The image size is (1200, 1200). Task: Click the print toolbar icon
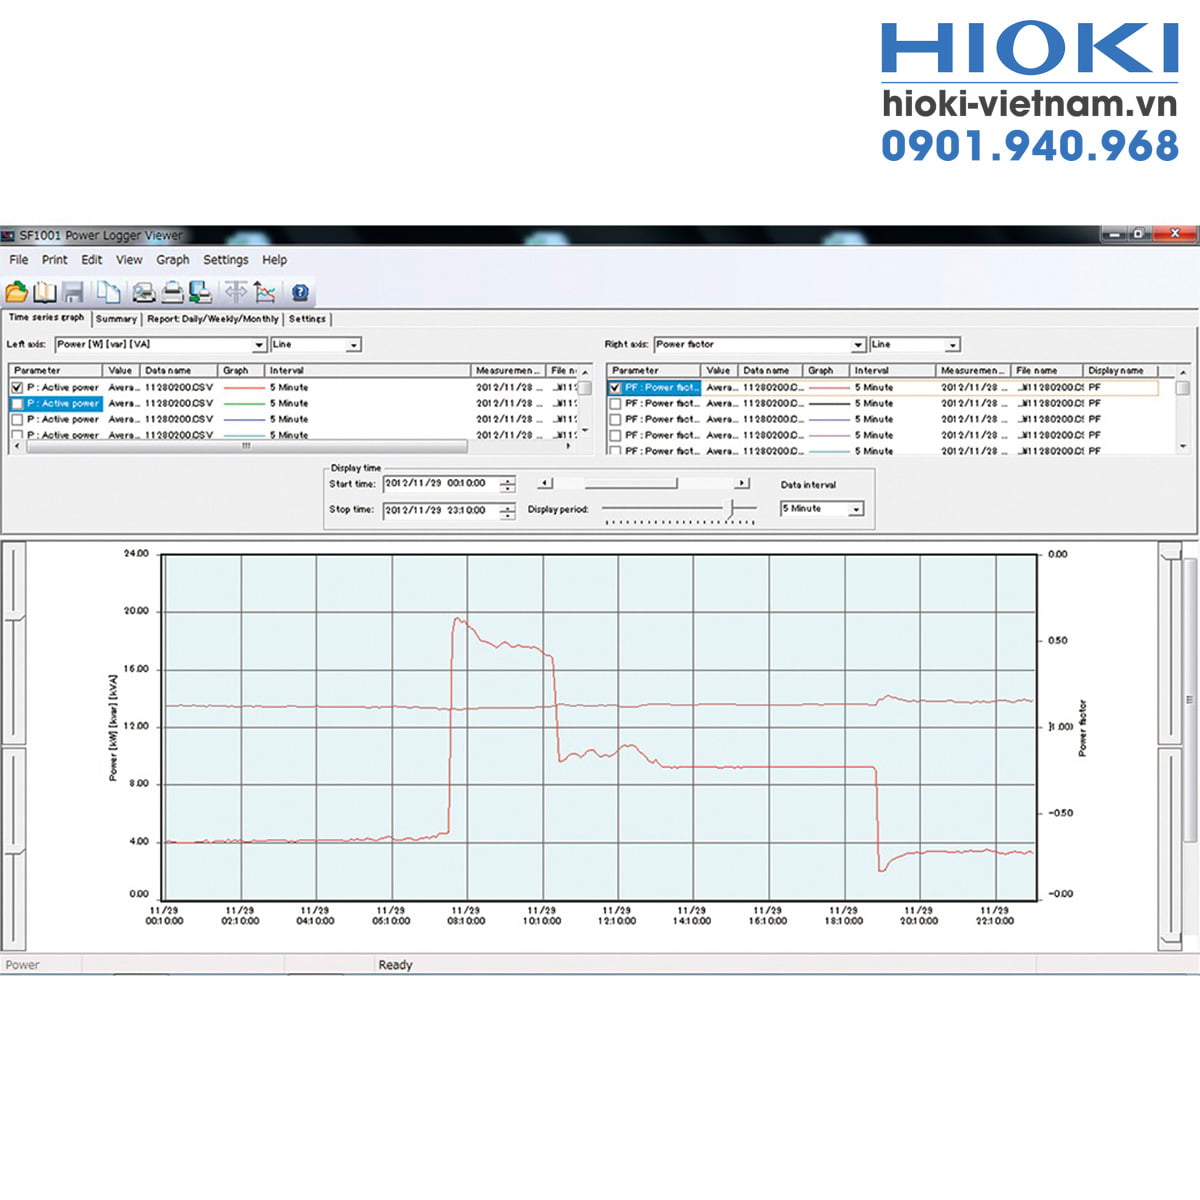pos(171,292)
